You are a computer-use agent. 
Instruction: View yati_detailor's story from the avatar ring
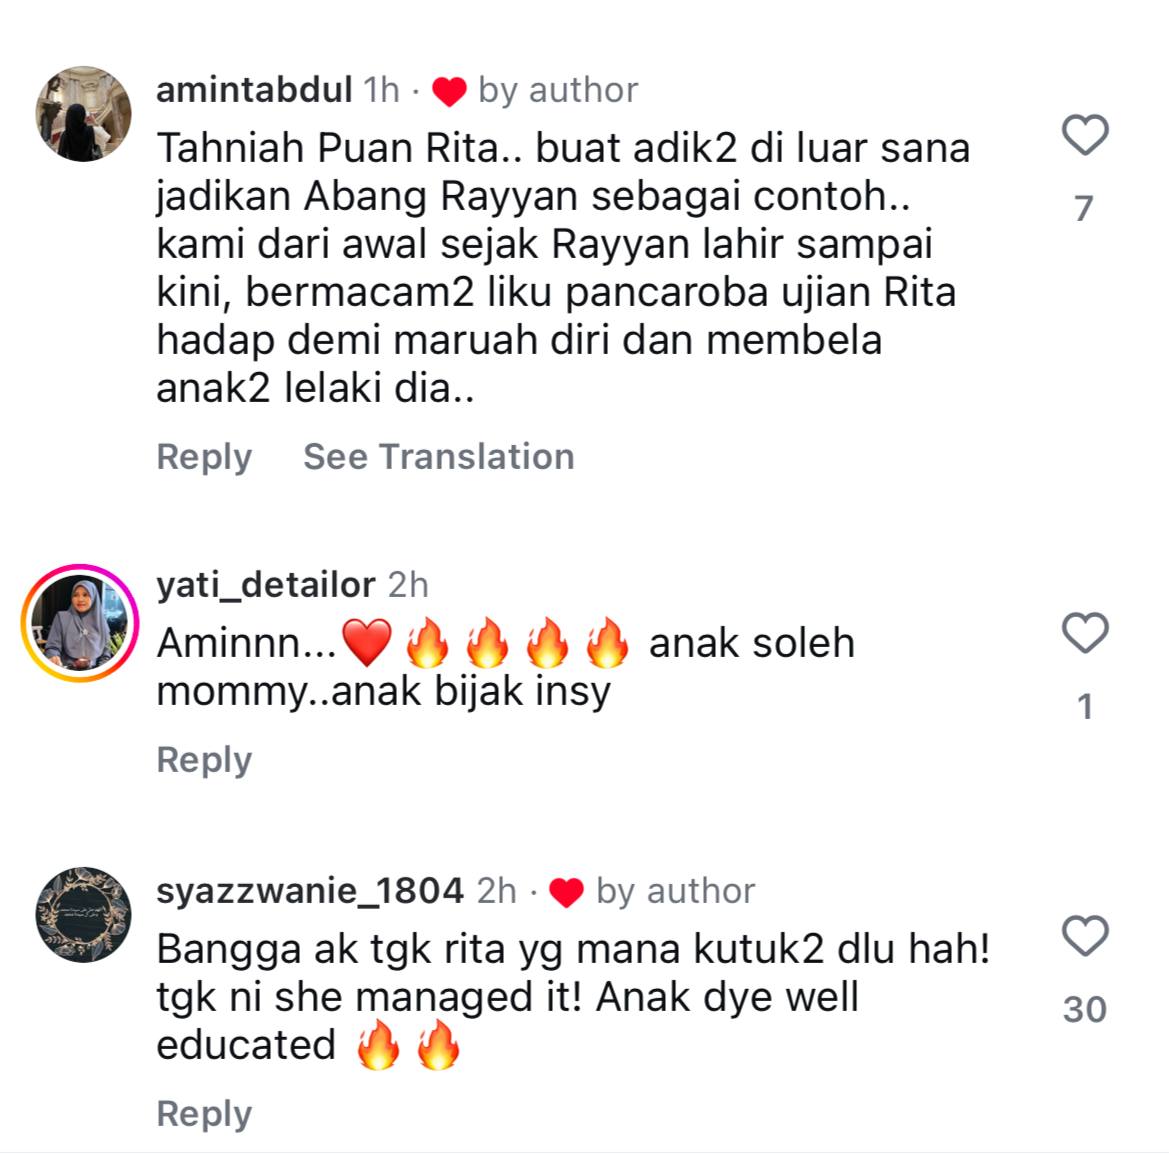pyautogui.click(x=81, y=623)
